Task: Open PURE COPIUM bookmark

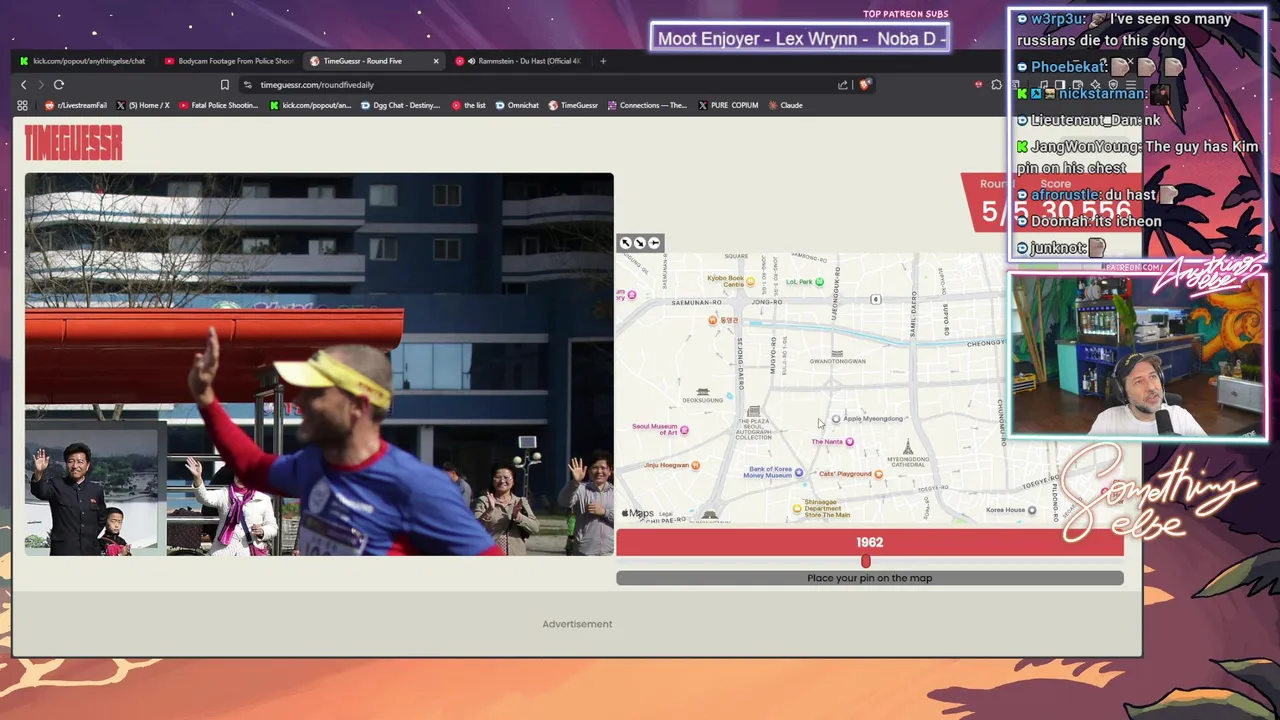Action: tap(728, 105)
